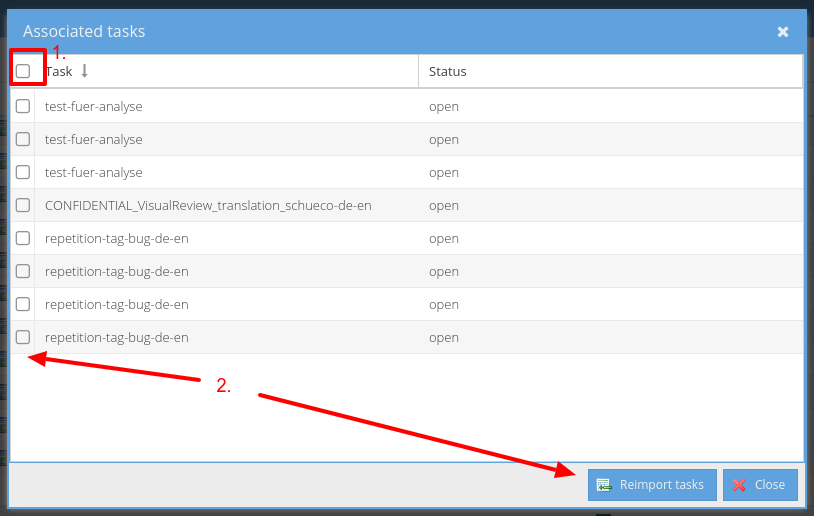Check the third repetition-tag-bug-de-en checkbox
814x516 pixels.
tap(23, 304)
